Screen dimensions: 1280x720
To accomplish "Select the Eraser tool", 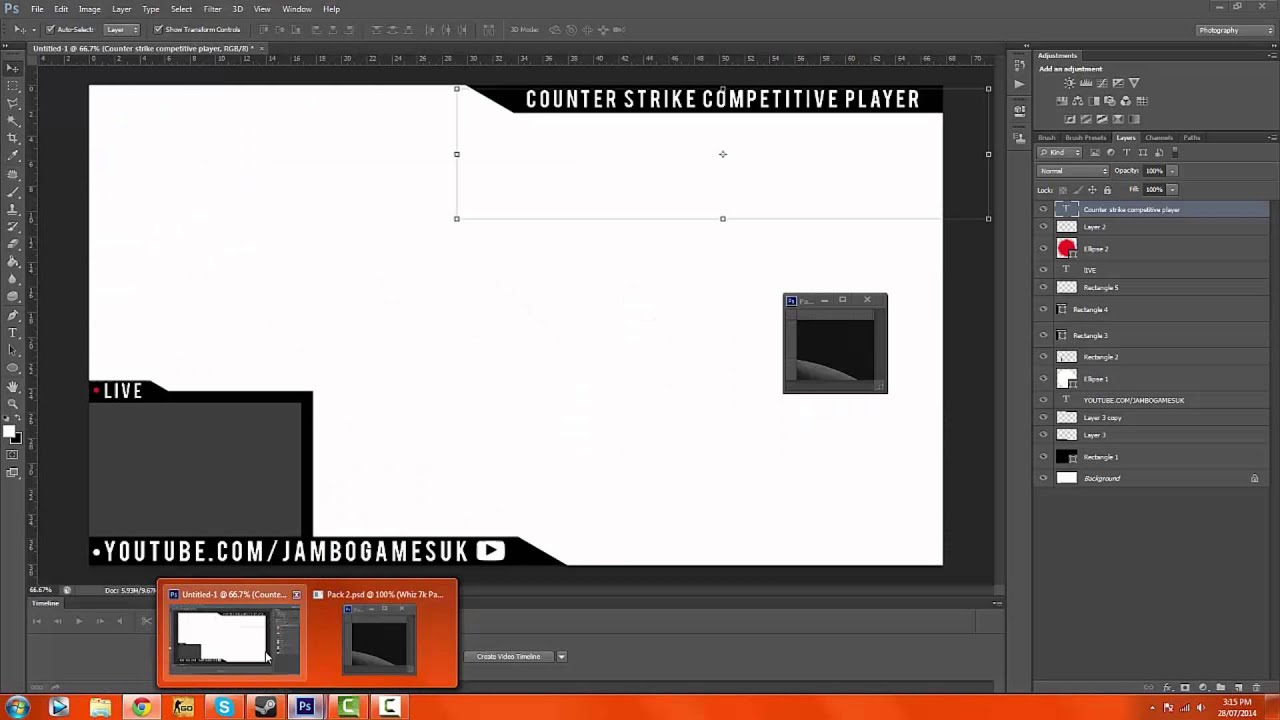I will [x=12, y=244].
